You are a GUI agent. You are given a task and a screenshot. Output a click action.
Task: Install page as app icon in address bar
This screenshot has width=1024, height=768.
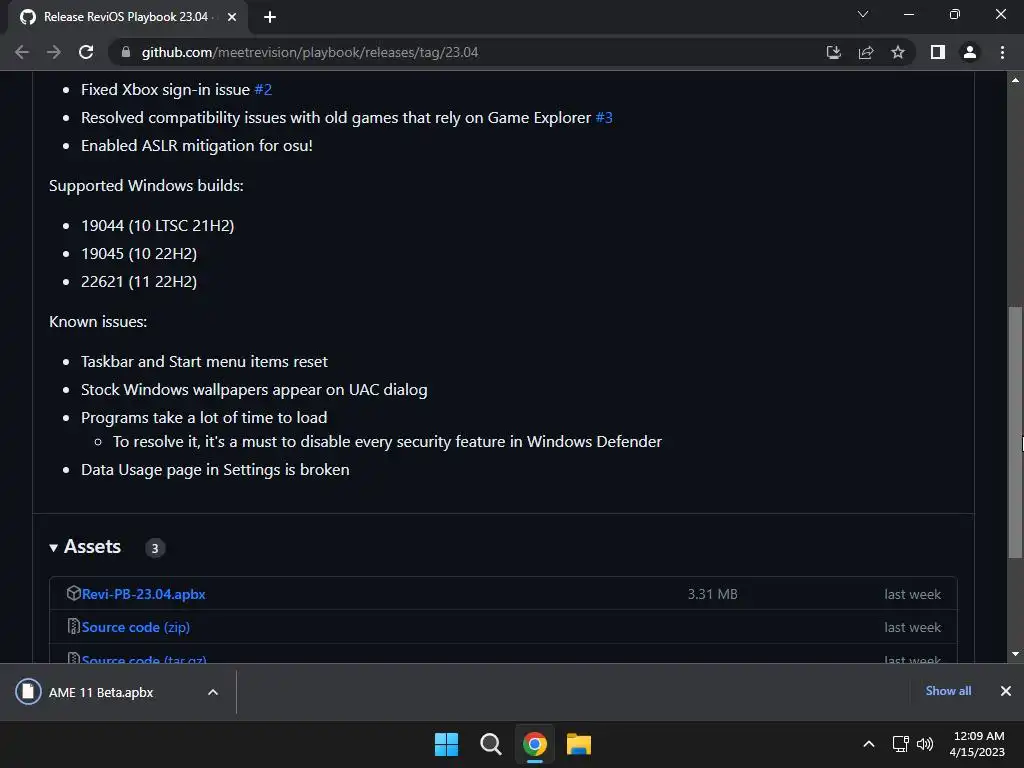pyautogui.click(x=833, y=52)
